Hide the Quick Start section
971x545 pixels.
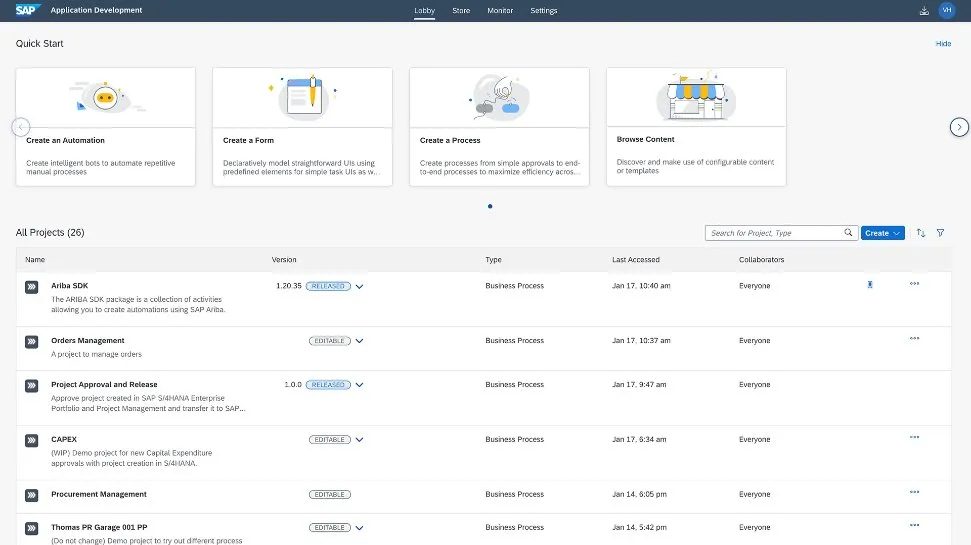point(943,44)
